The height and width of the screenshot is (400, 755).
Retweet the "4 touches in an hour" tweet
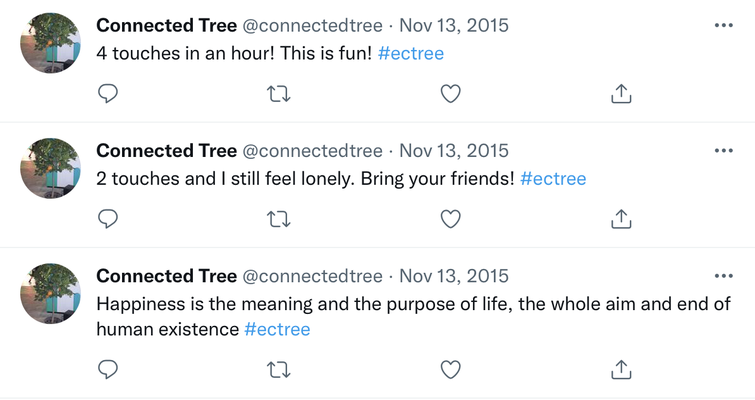coord(280,93)
